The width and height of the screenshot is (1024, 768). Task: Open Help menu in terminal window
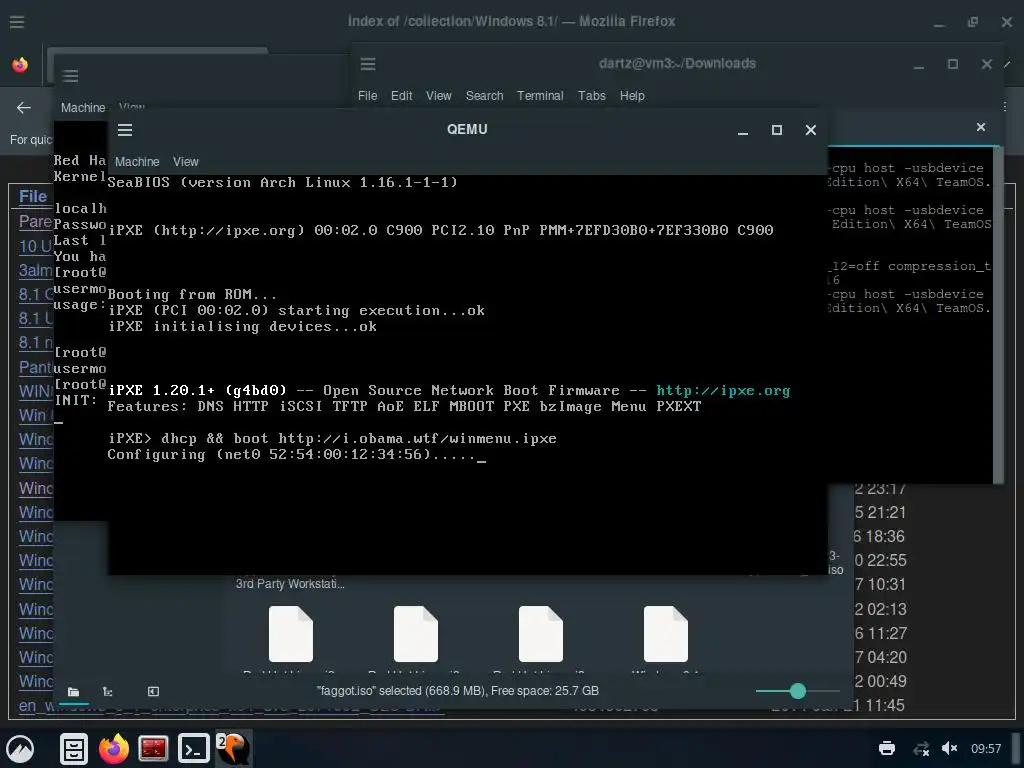point(632,95)
